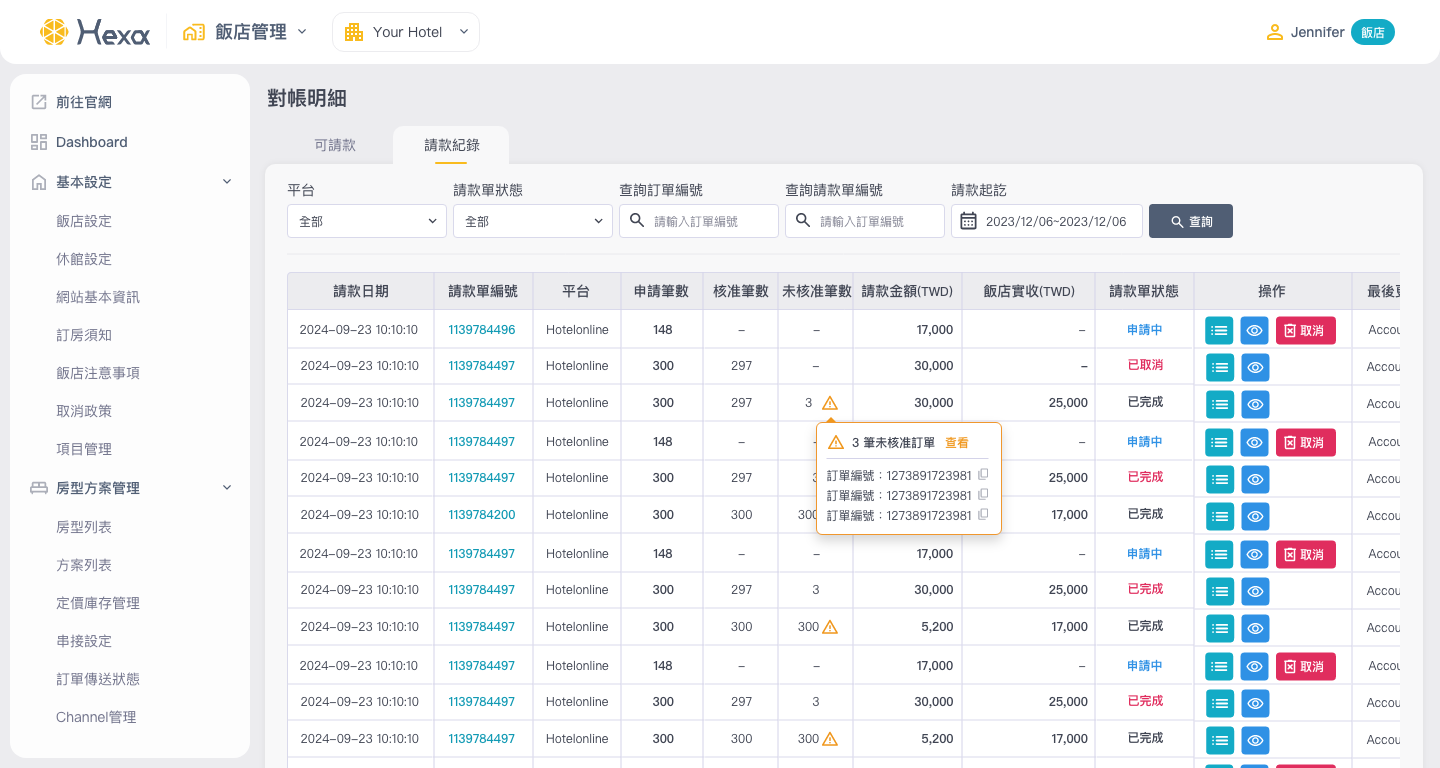Open the 請款單狀態 status dropdown
This screenshot has width=1440, height=768.
click(x=532, y=221)
